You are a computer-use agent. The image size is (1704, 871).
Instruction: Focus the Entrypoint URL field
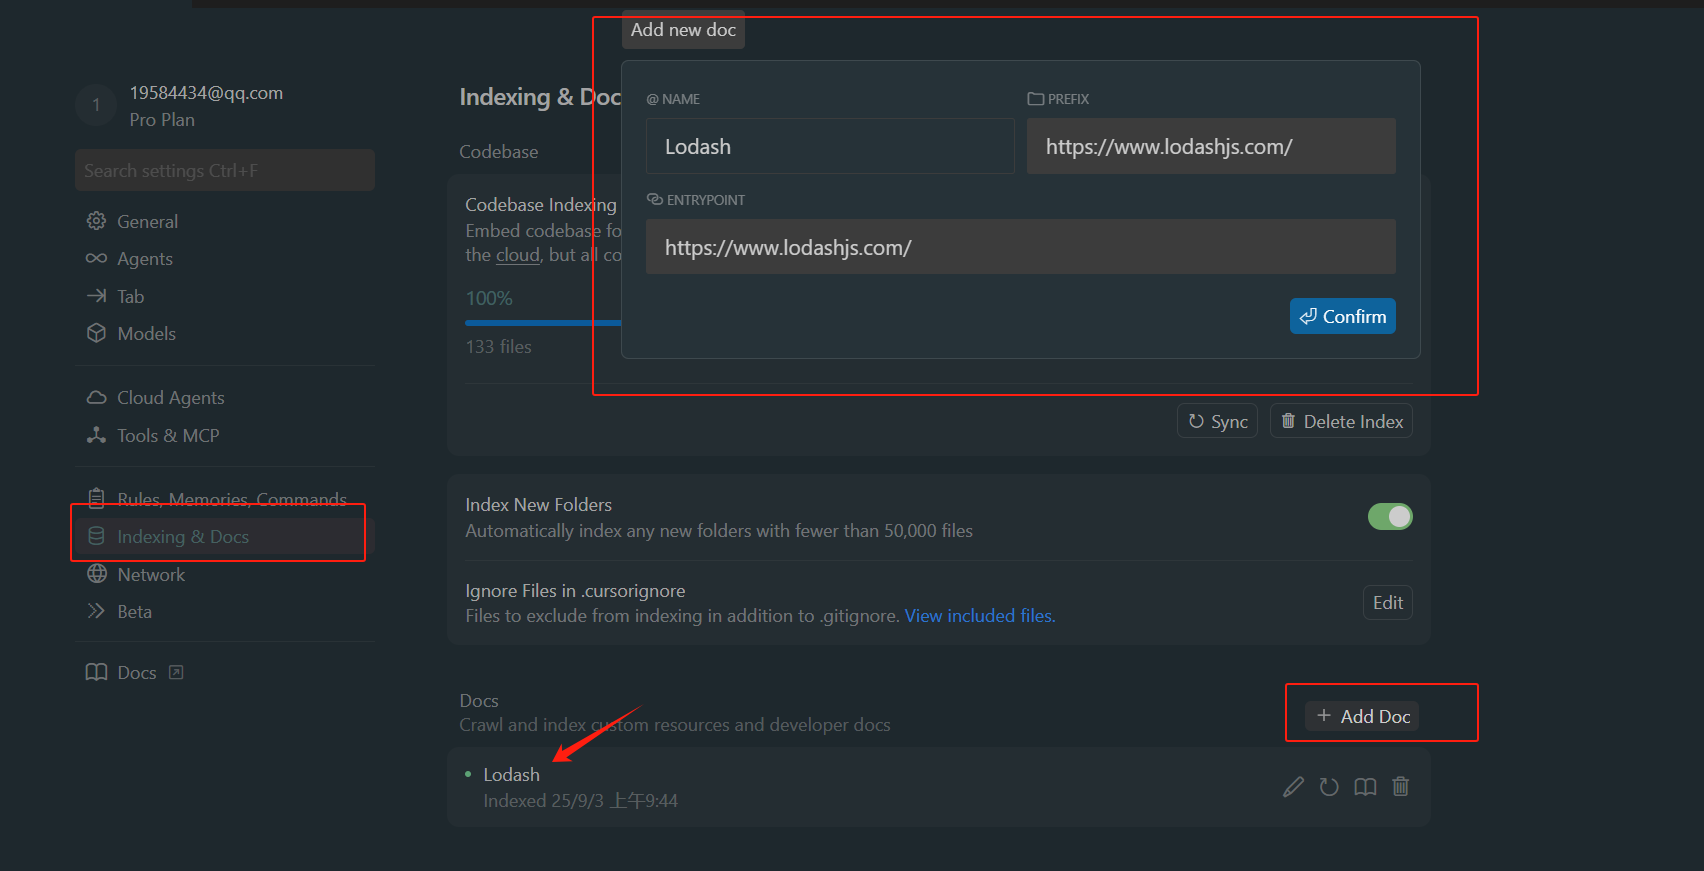click(1020, 248)
